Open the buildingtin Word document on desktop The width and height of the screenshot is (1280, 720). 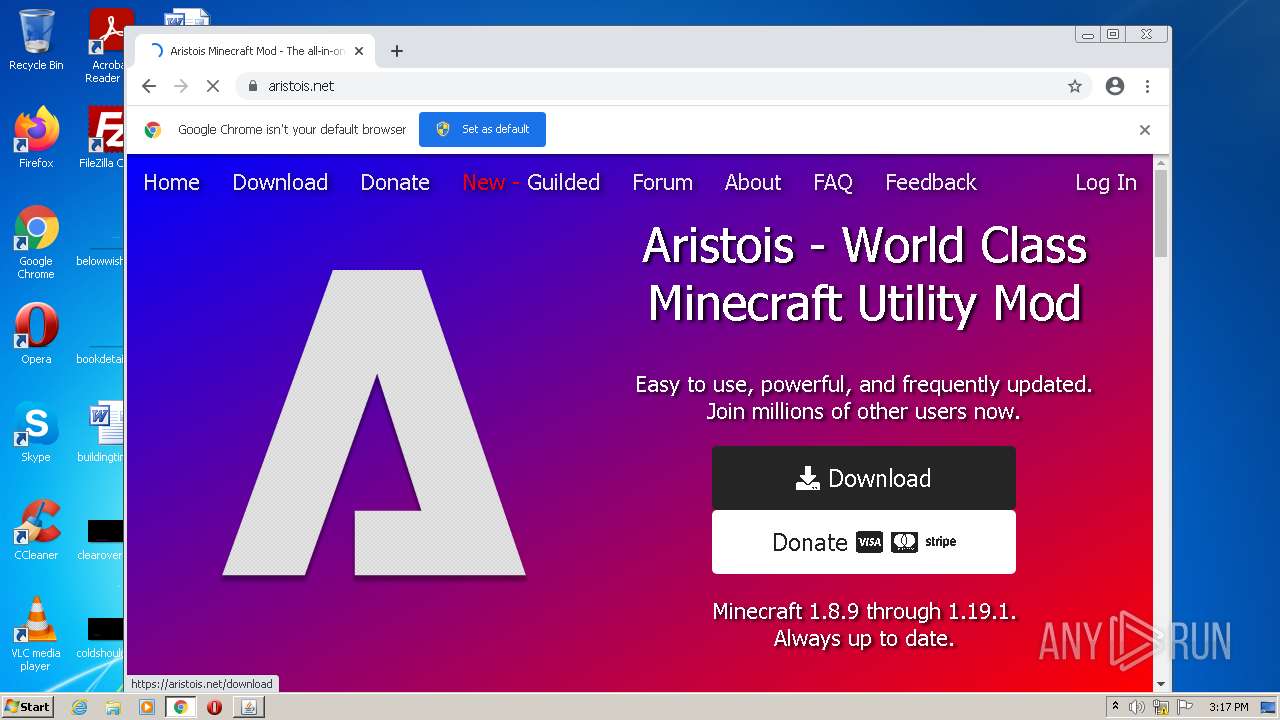(101, 432)
